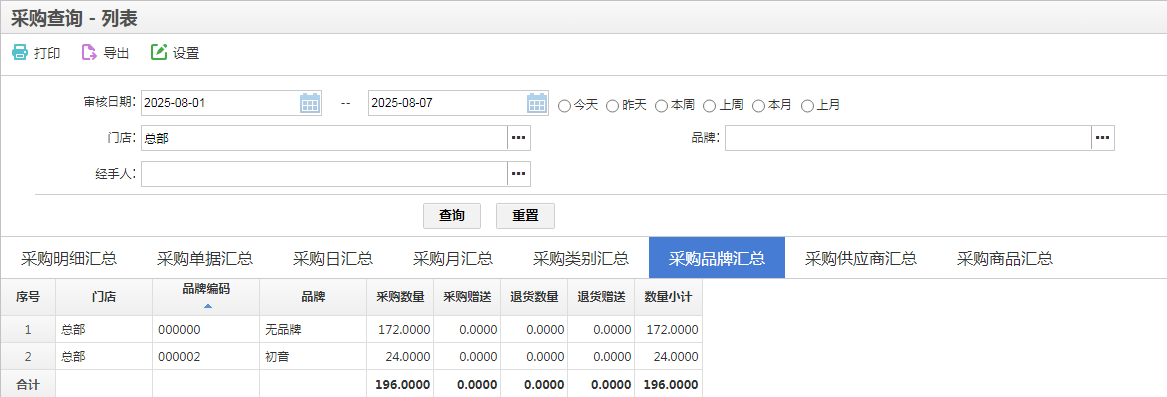Click the 数量小计 column header
Image resolution: width=1167 pixels, height=397 pixels.
pos(668,296)
